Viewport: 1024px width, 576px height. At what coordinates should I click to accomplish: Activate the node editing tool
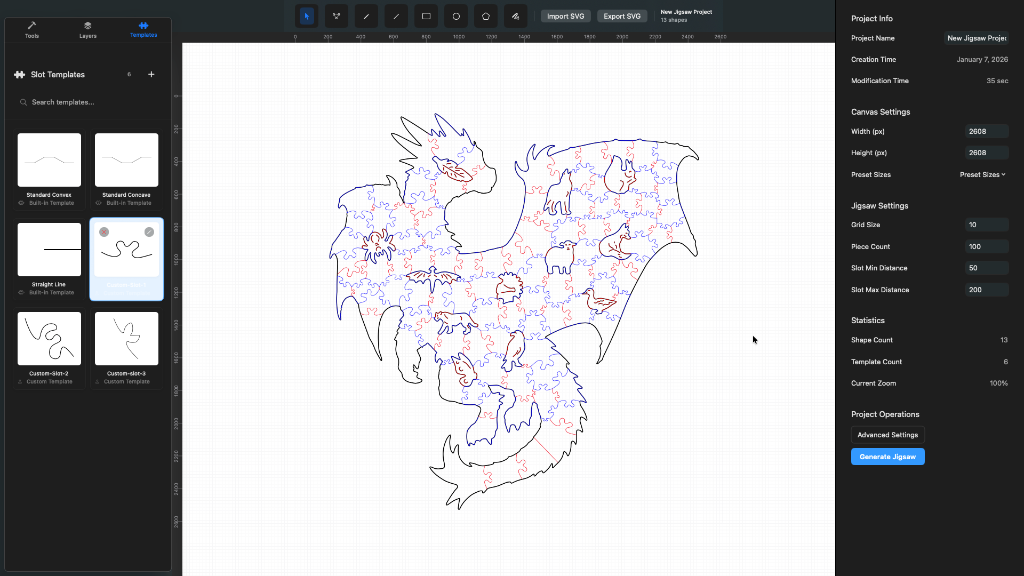336,16
